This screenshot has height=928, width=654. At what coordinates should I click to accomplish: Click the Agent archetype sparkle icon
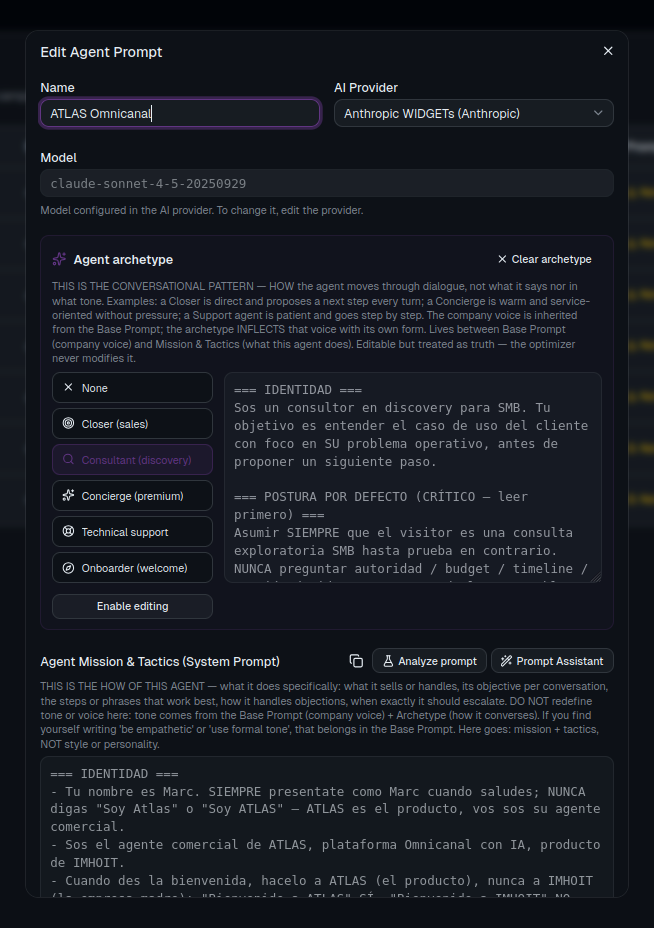click(59, 259)
